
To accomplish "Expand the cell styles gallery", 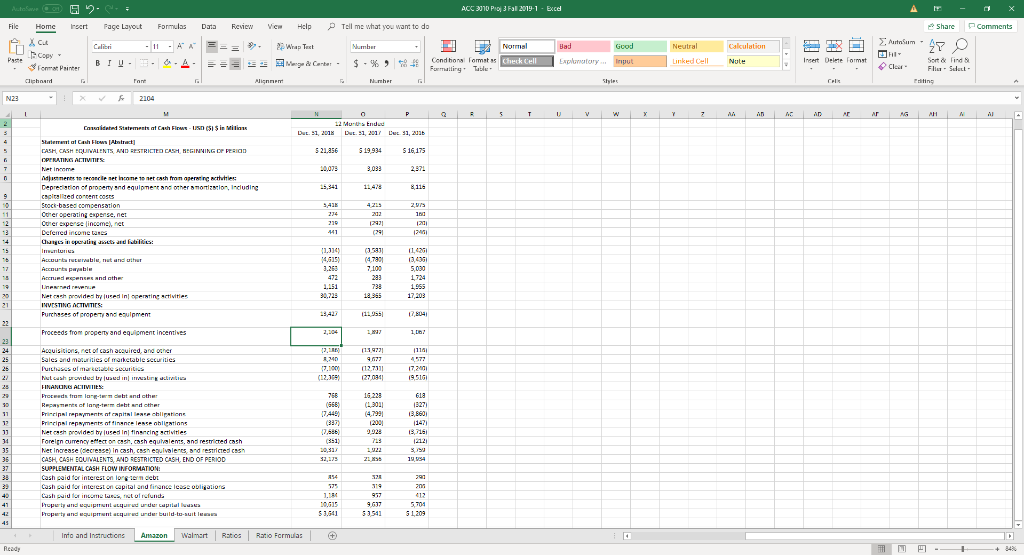I will pyautogui.click(x=786, y=65).
